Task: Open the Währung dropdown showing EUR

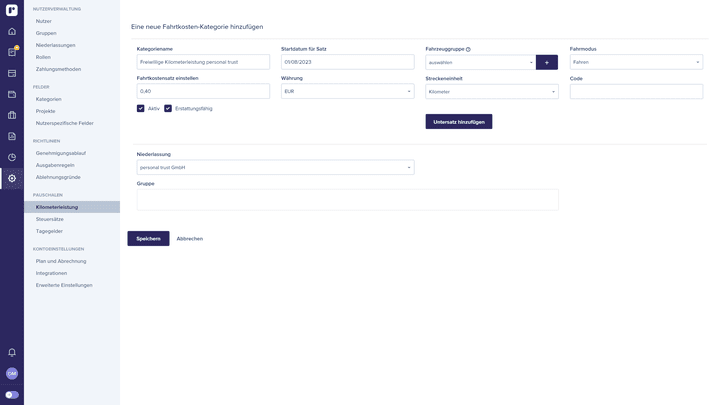Action: pos(347,91)
